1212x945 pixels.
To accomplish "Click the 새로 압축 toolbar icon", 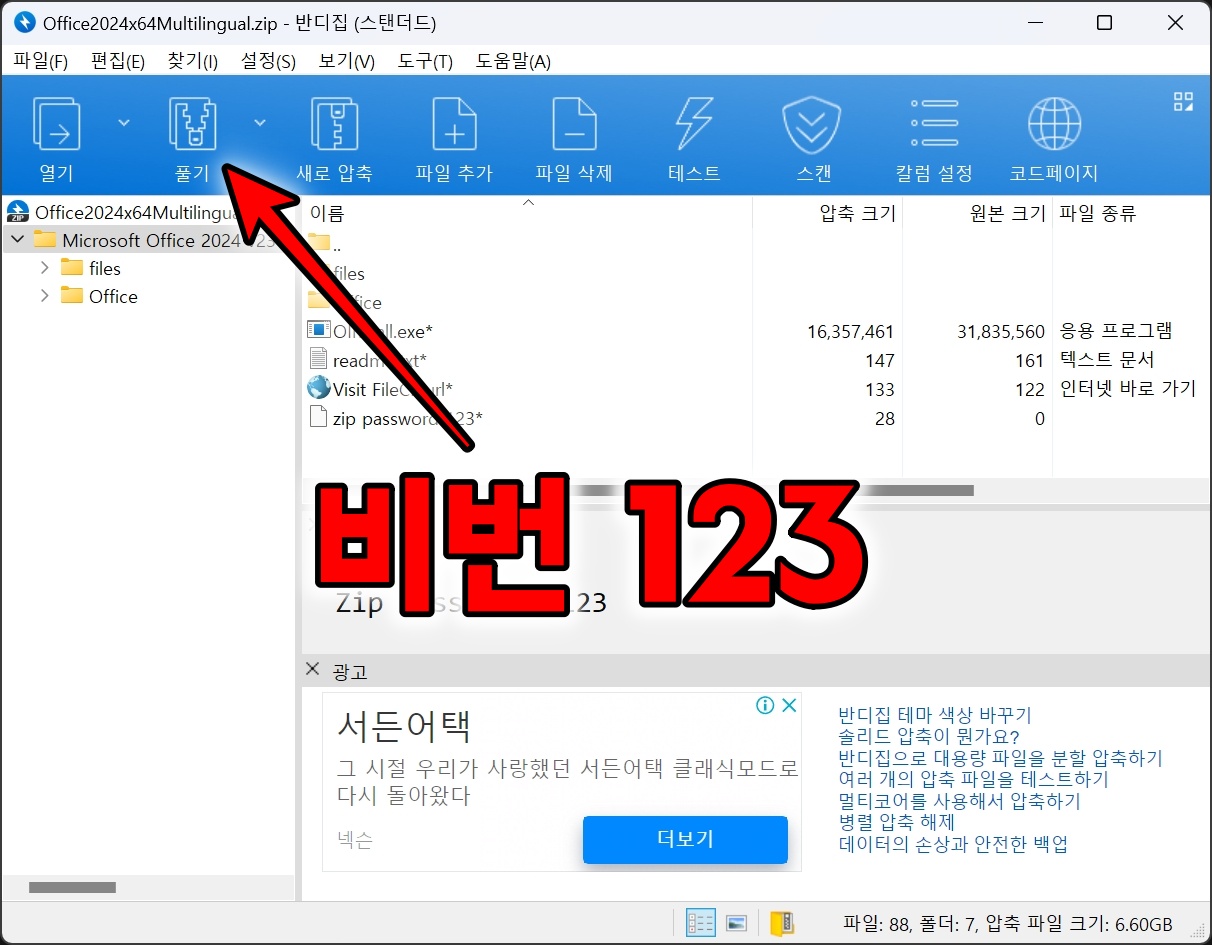I will pyautogui.click(x=334, y=124).
